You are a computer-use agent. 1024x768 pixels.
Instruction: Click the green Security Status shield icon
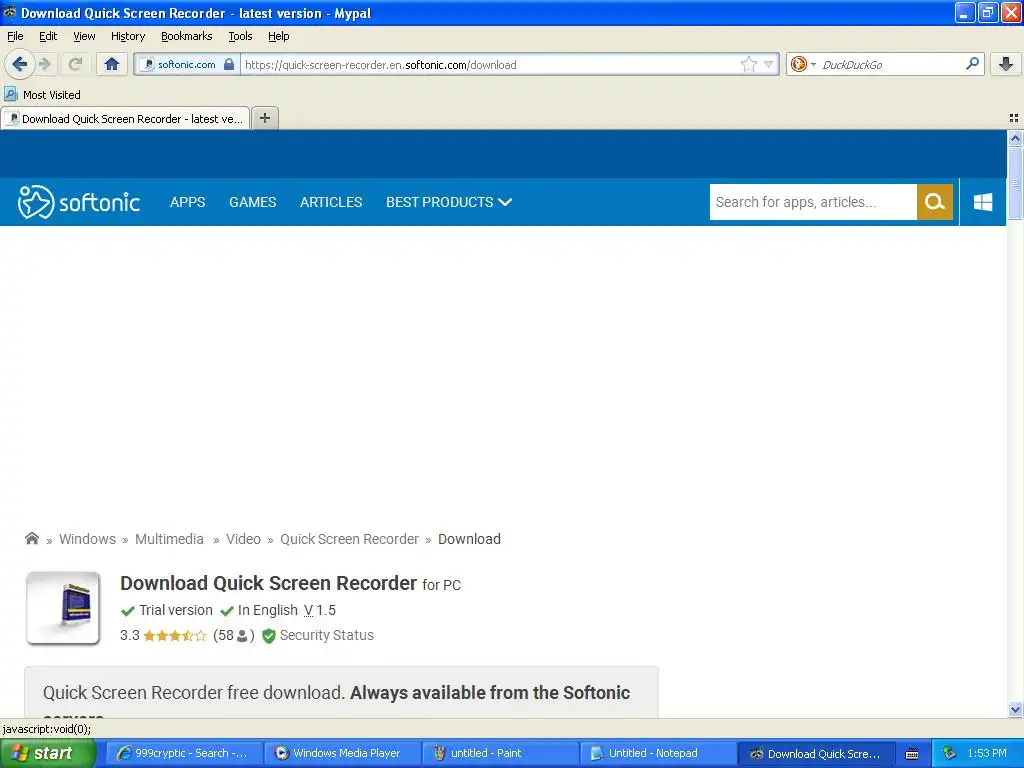click(268, 635)
